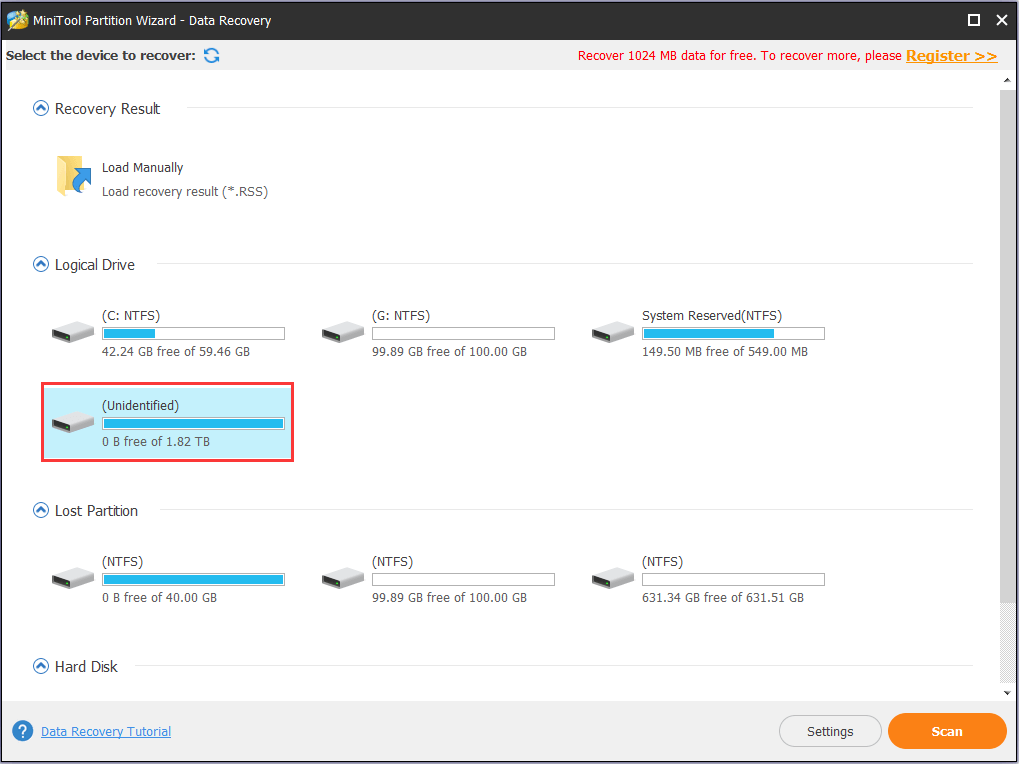
Task: Click the refresh device list icon
Action: tap(212, 56)
